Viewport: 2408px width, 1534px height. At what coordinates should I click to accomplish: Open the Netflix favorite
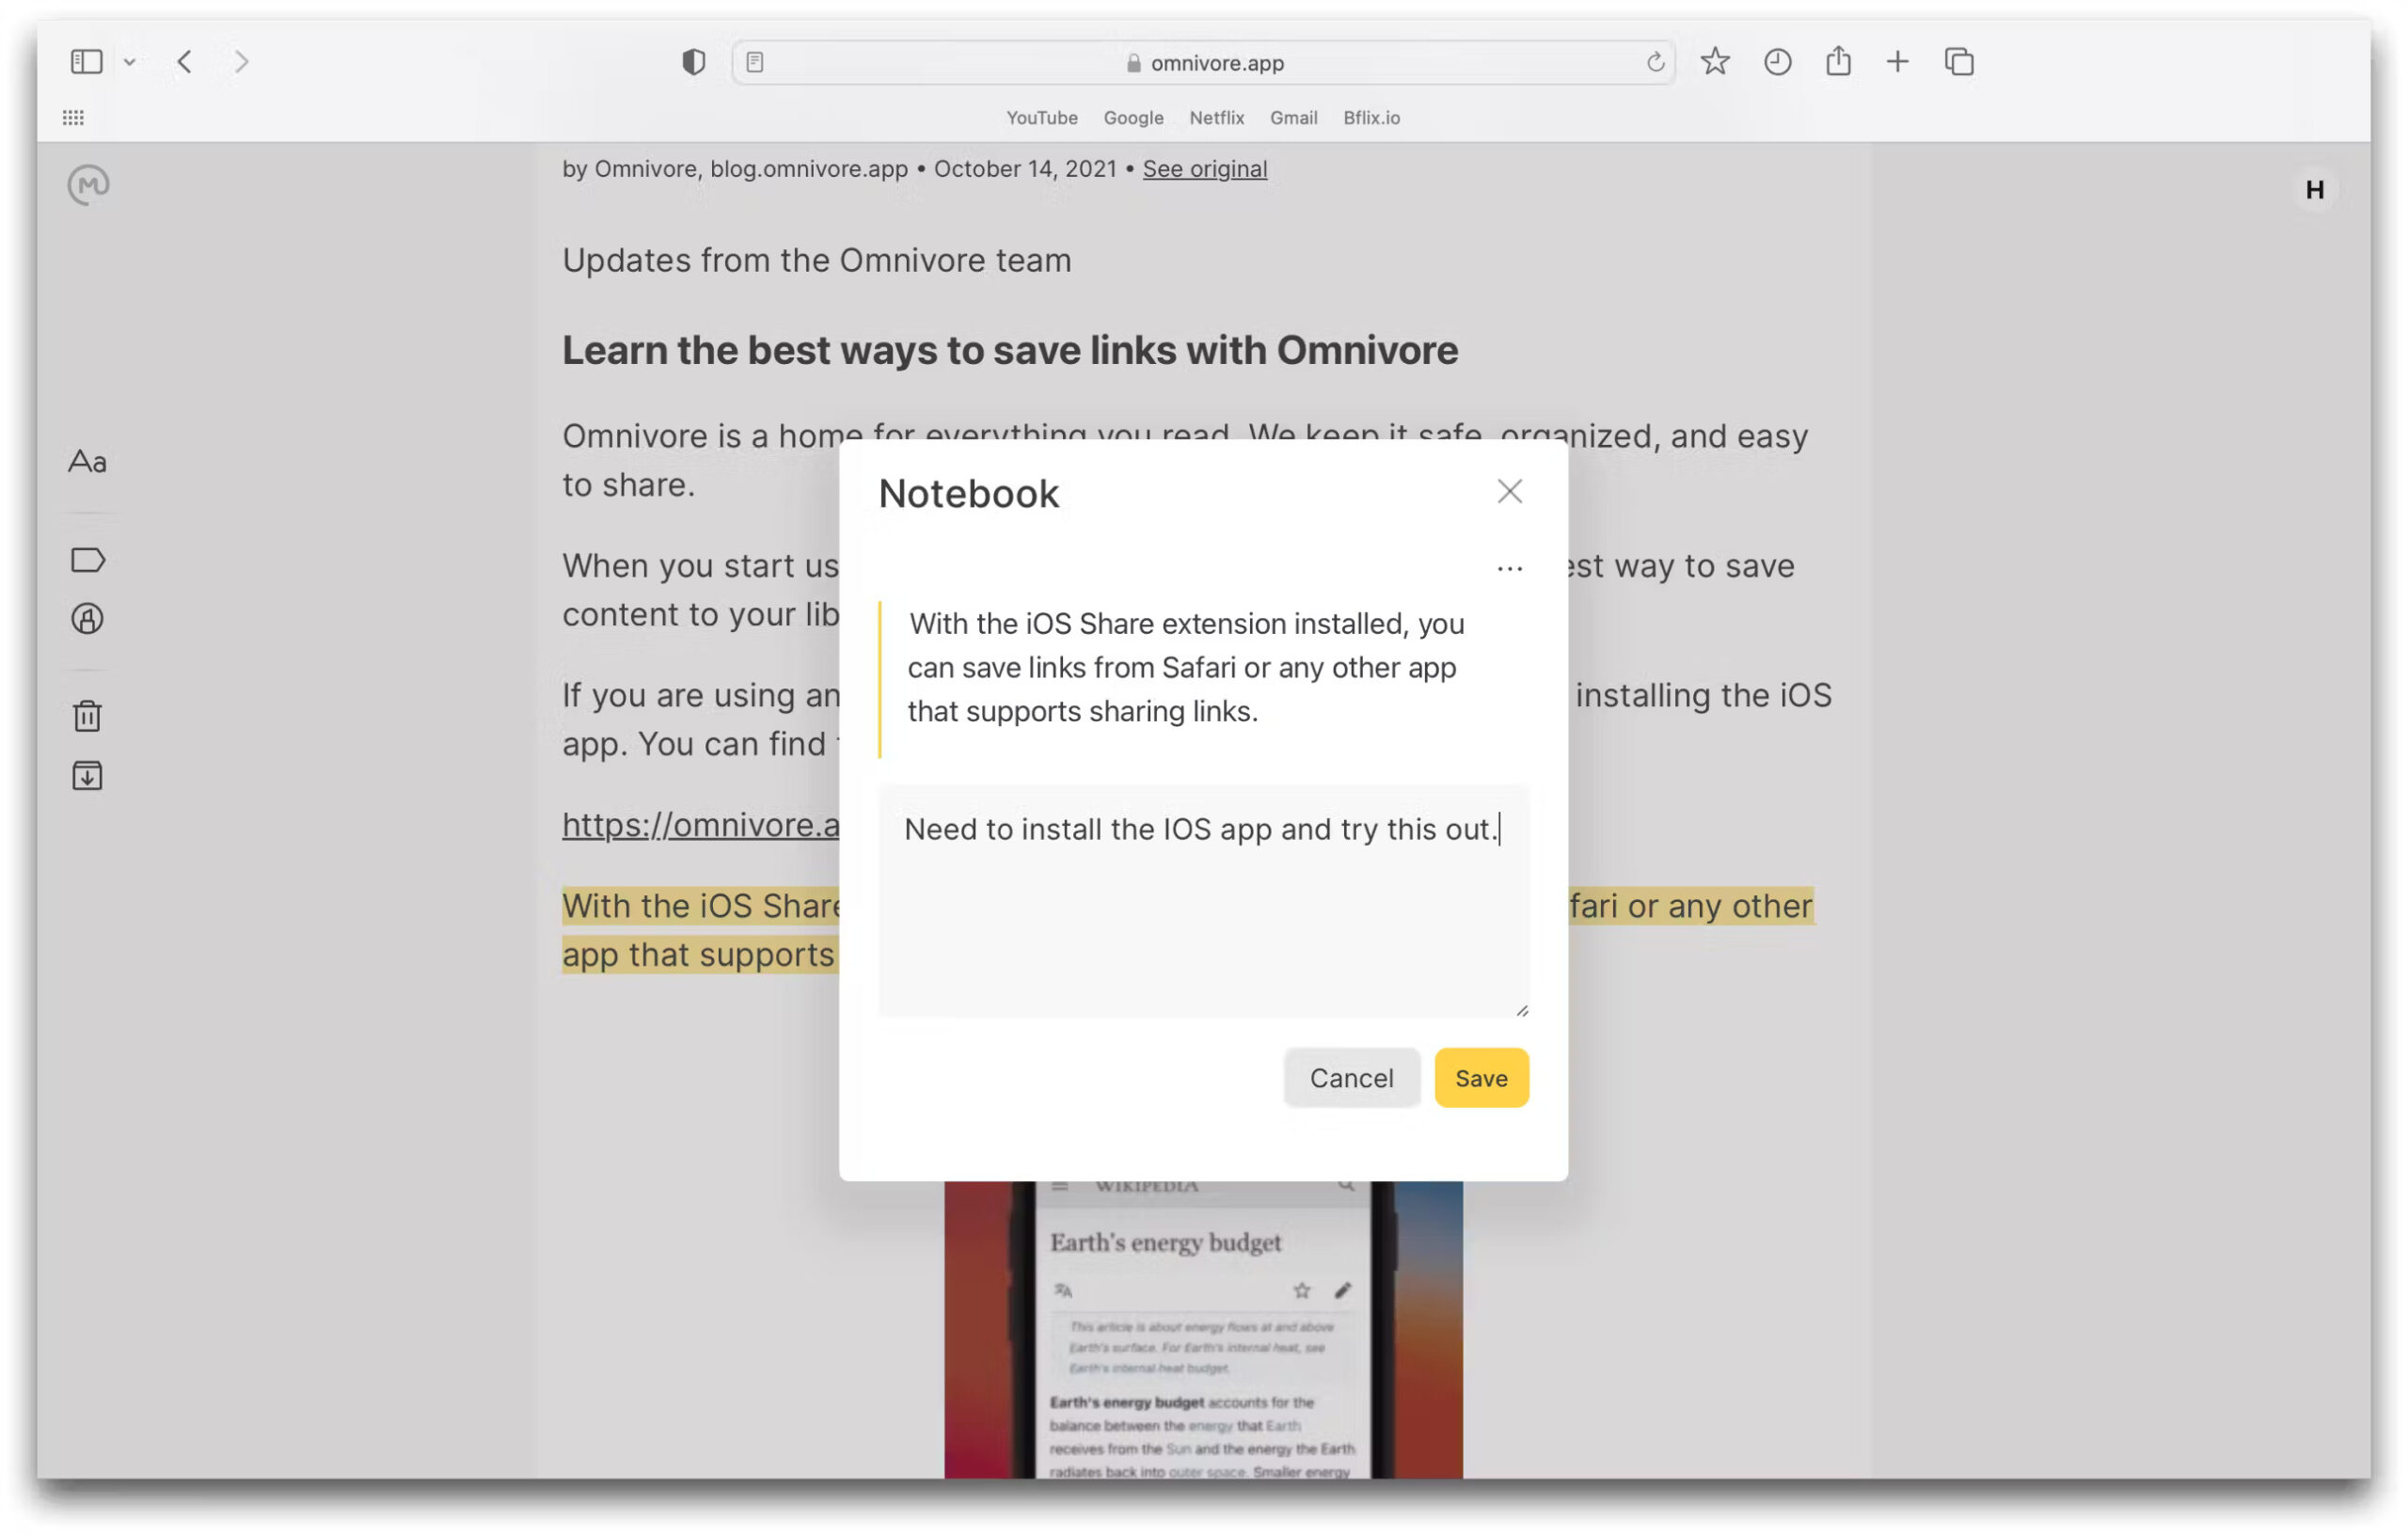[x=1217, y=118]
